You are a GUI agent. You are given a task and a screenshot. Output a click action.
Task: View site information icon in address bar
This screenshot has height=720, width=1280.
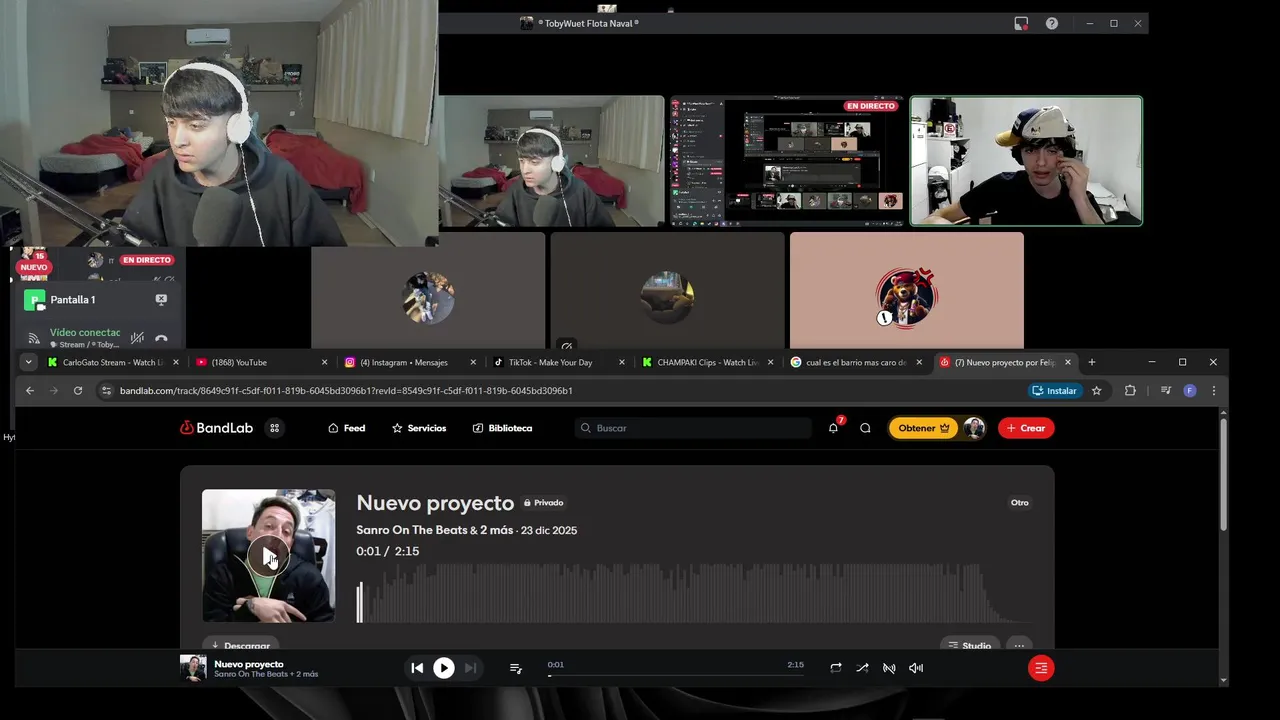(x=107, y=391)
